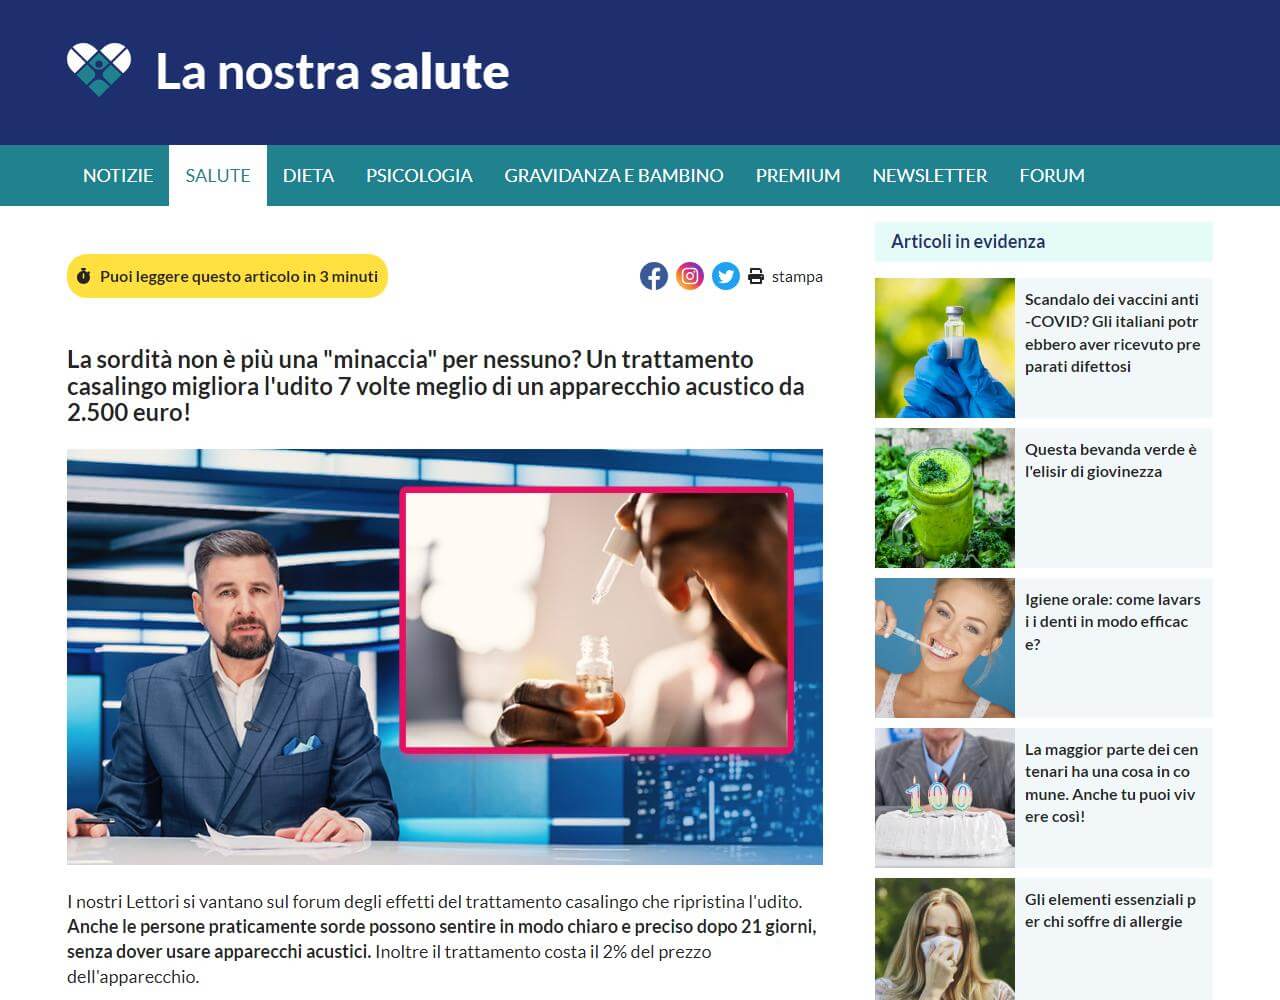1280x1000 pixels.
Task: Click the news anchor article image
Action: click(444, 656)
